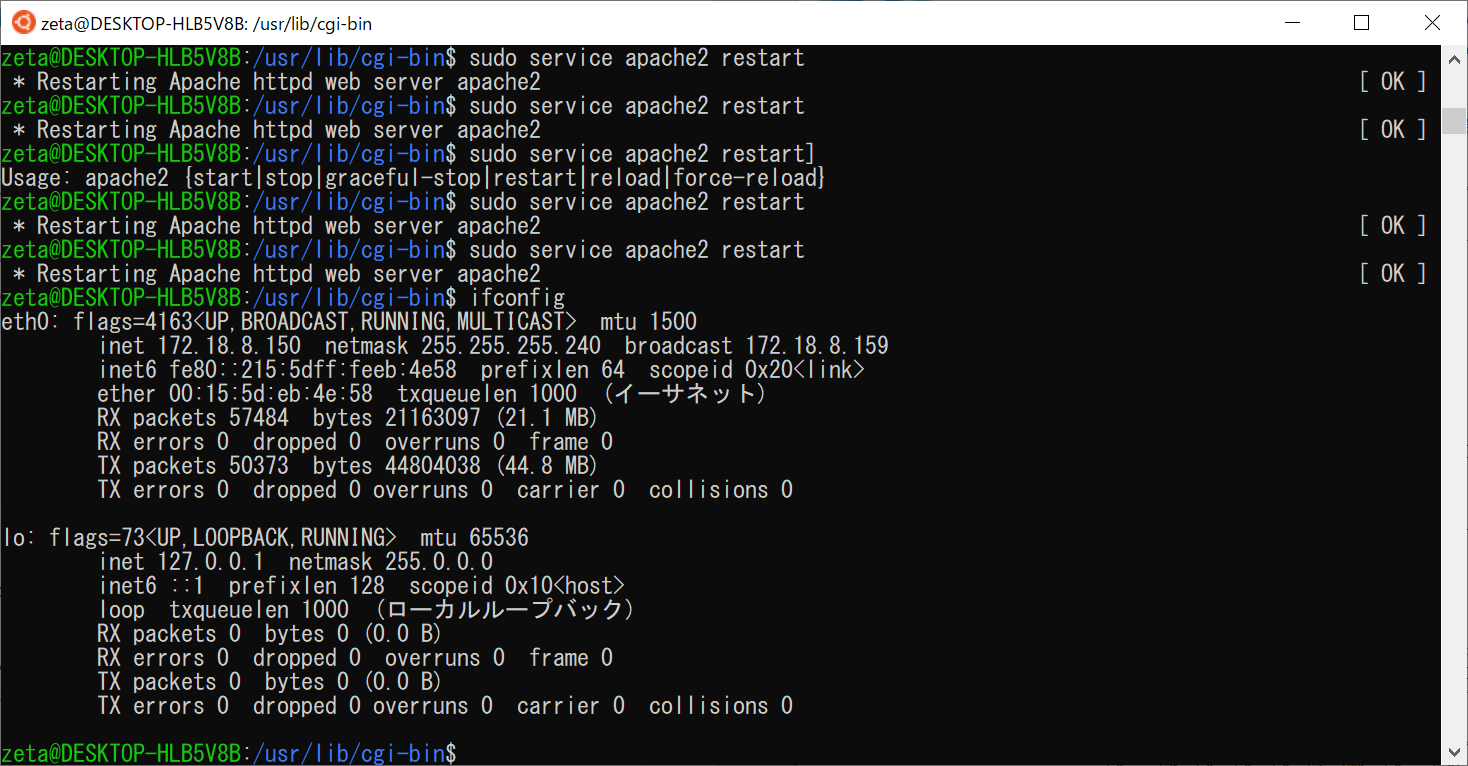
Task: Click the empty scrollbar track below the thumb
Action: coord(1455,450)
